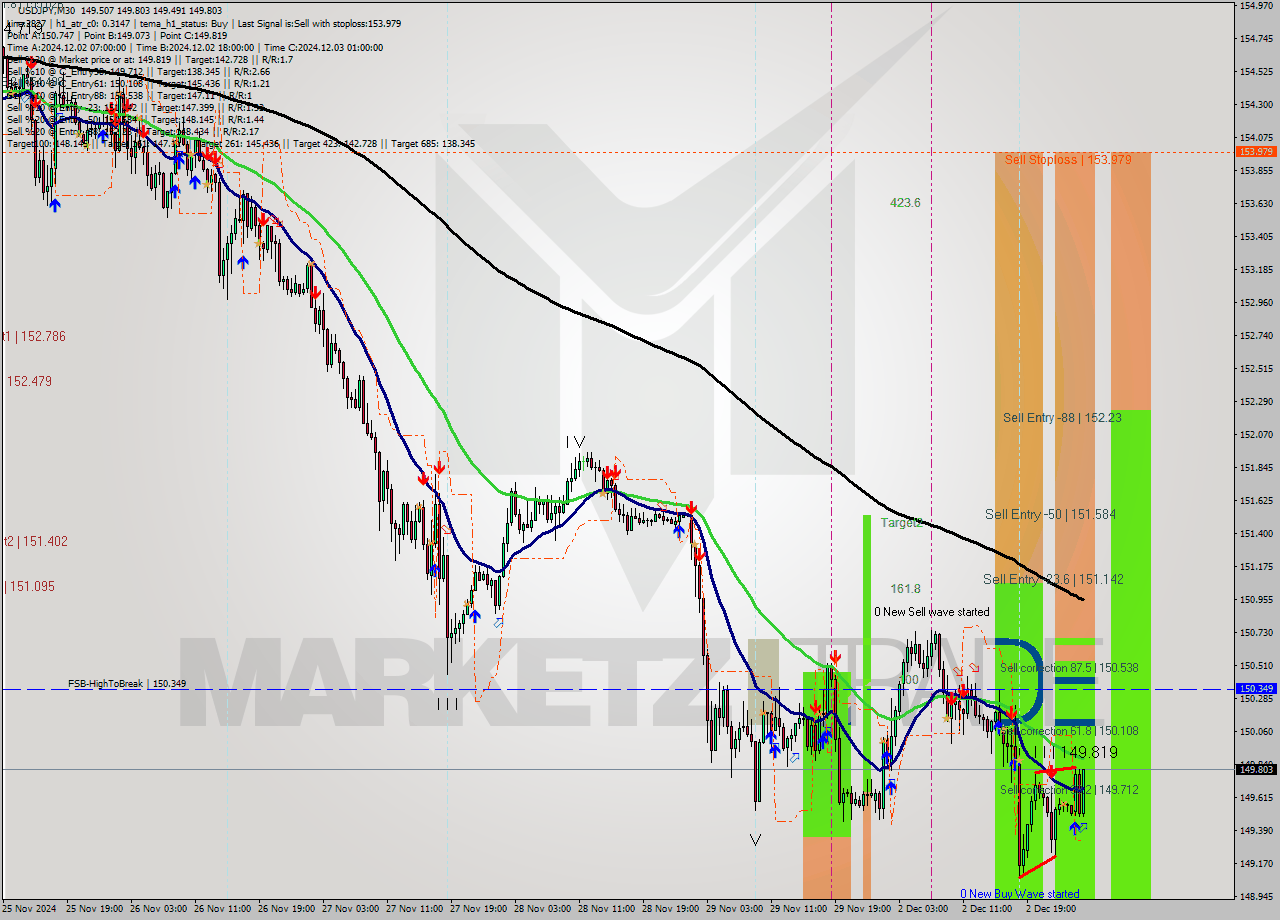The image size is (1280, 920).
Task: Click the green Target2 label
Action: click(901, 522)
